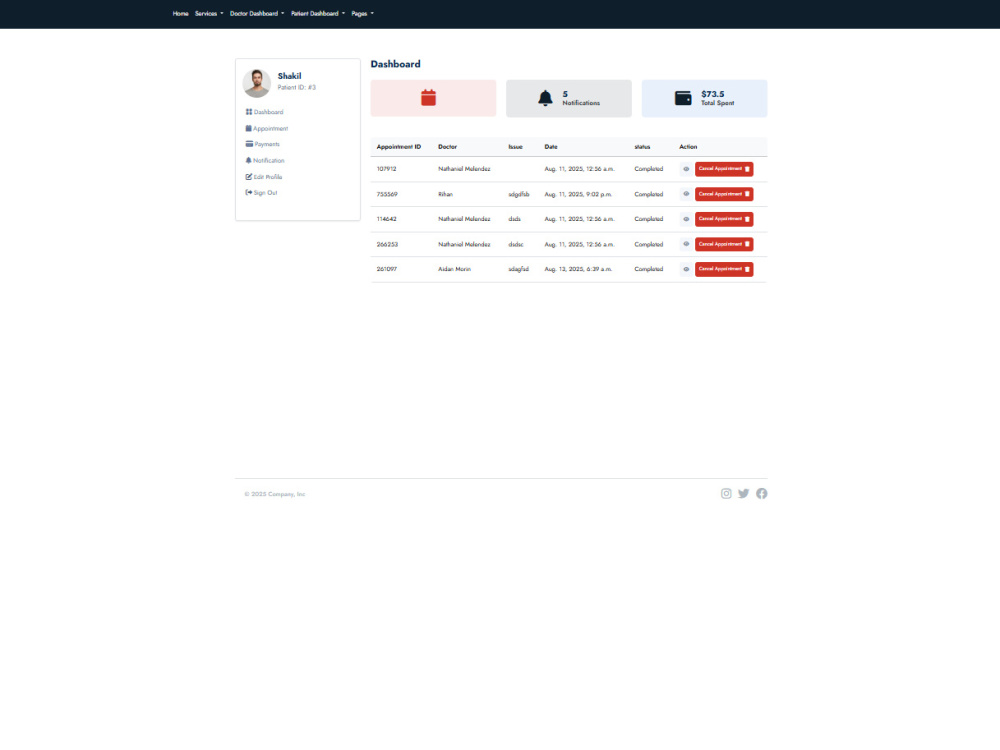Expand the Patient Dashboard dropdown
The image size is (1000, 750).
318,13
